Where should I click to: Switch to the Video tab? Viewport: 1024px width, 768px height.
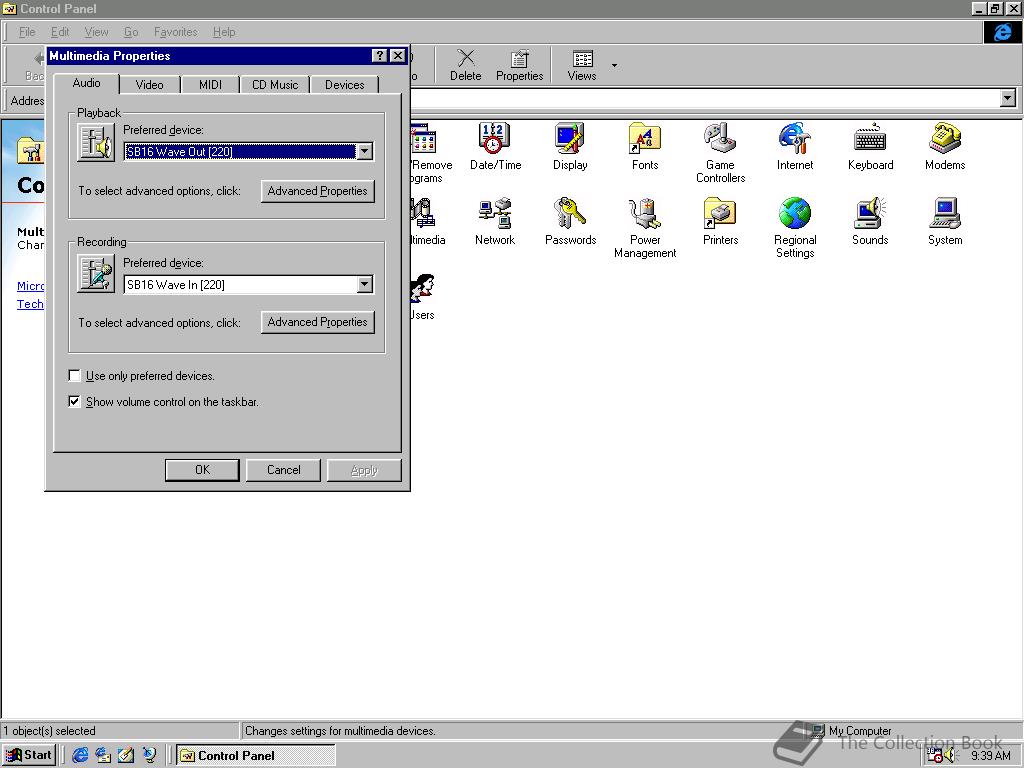pyautogui.click(x=150, y=85)
